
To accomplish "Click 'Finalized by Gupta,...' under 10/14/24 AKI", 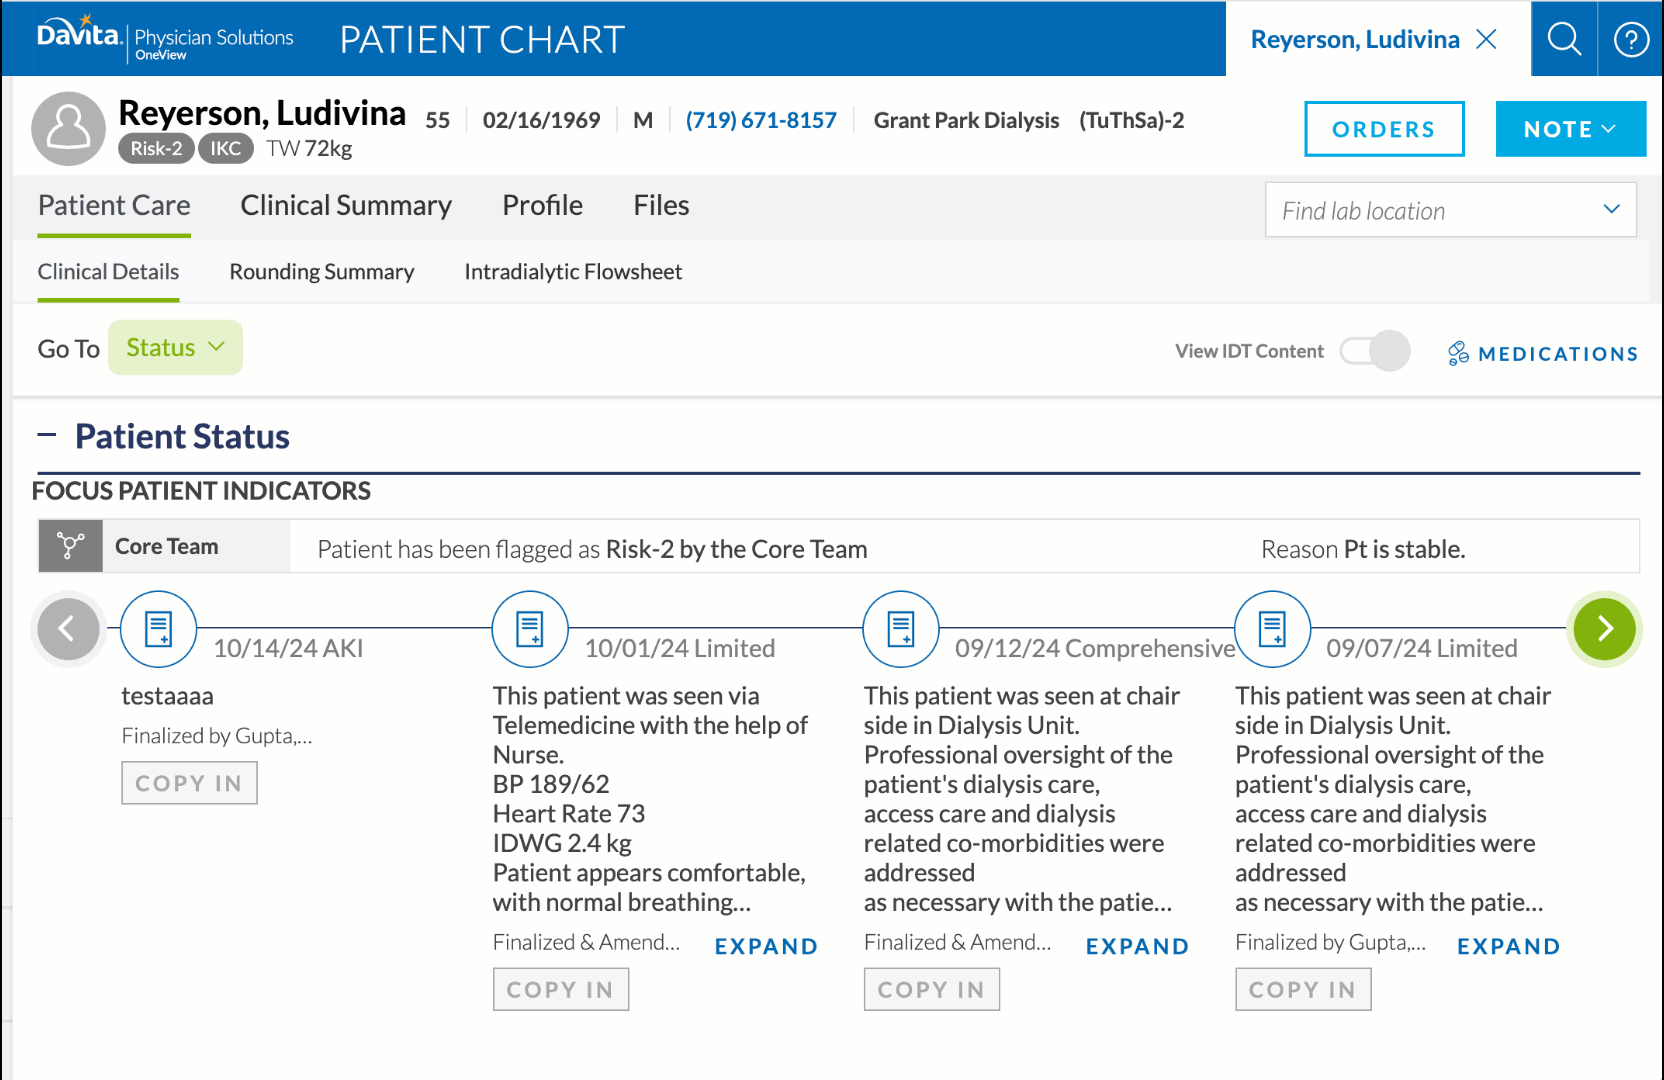I will click(217, 736).
